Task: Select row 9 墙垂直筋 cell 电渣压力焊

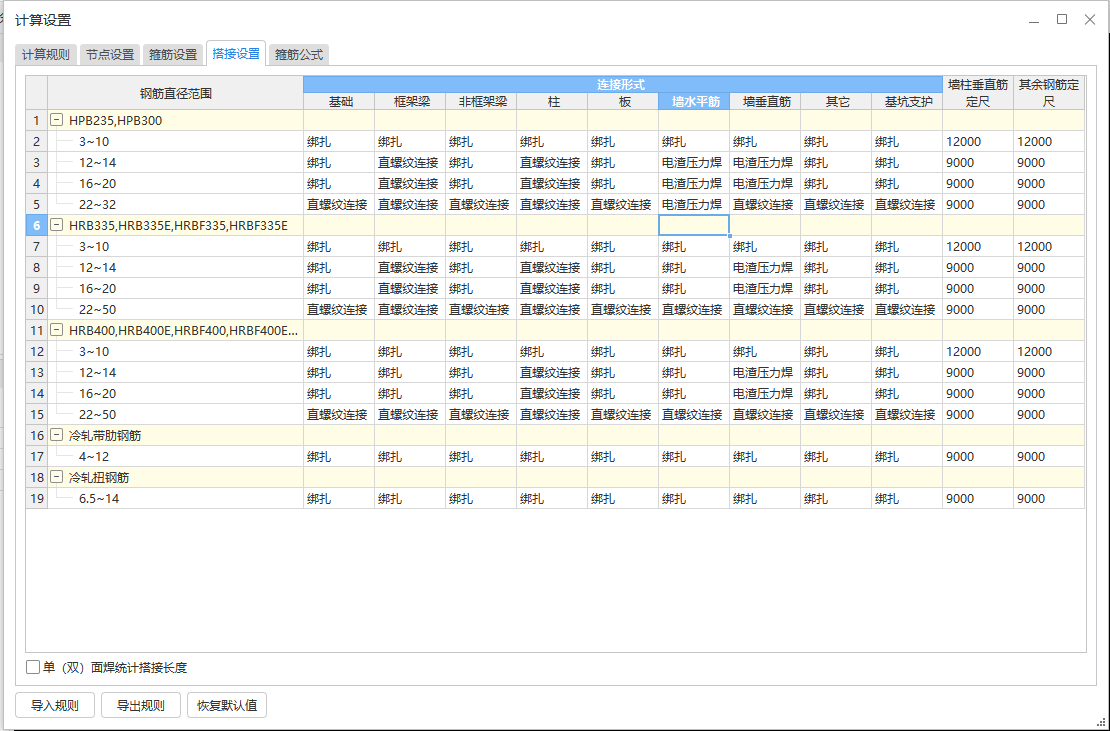Action: coord(765,289)
